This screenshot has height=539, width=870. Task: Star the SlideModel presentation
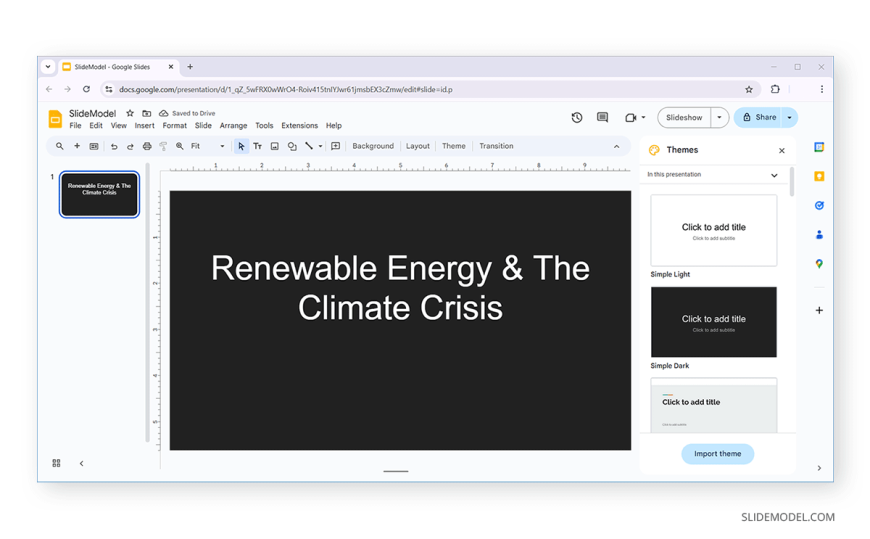(x=130, y=113)
